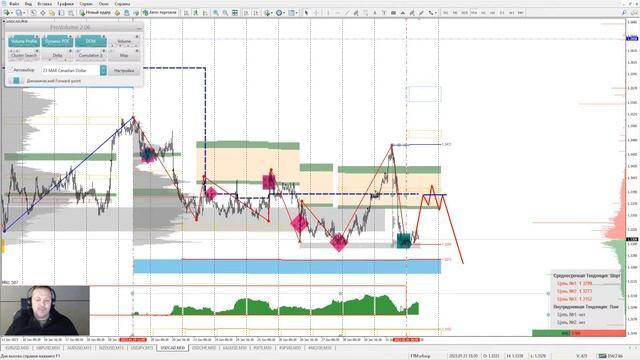Open the chat bubble icon at toolbar end

(634, 13)
